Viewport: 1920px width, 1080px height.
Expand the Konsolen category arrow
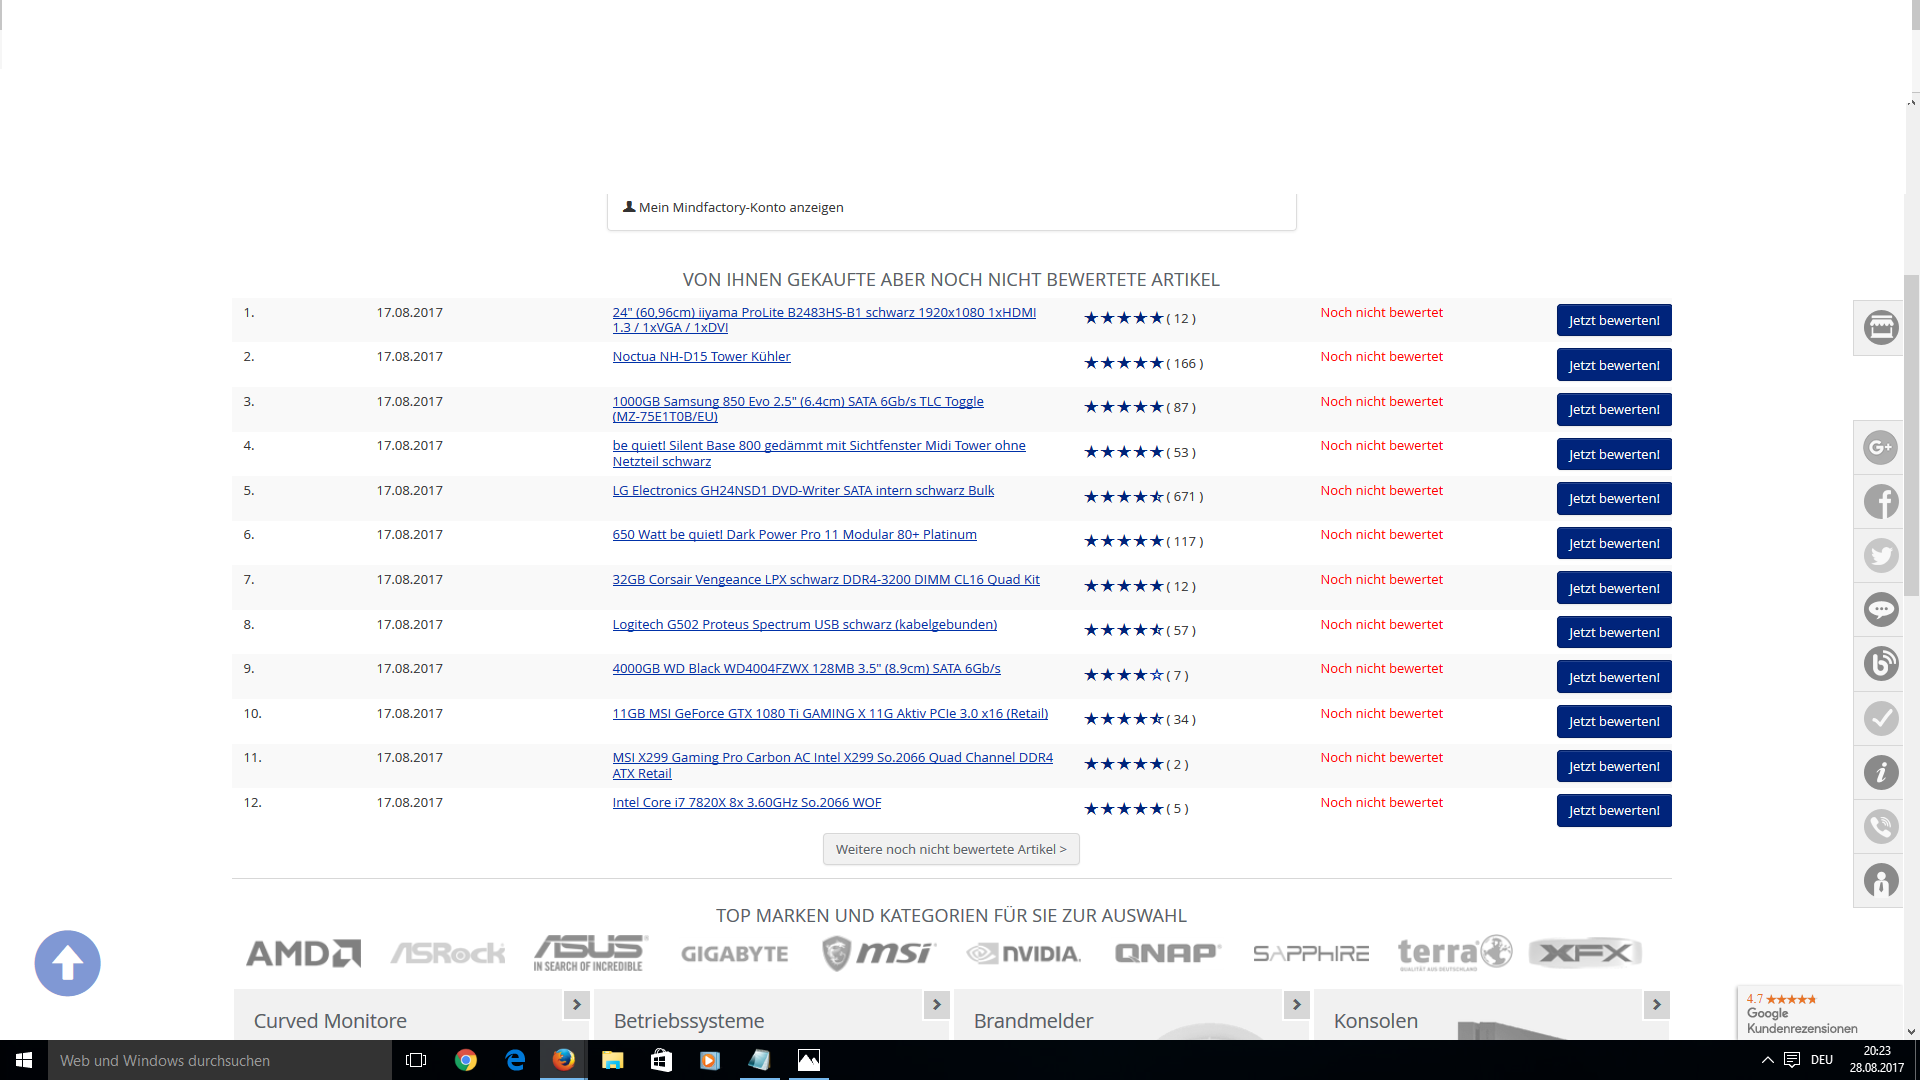click(1656, 1004)
